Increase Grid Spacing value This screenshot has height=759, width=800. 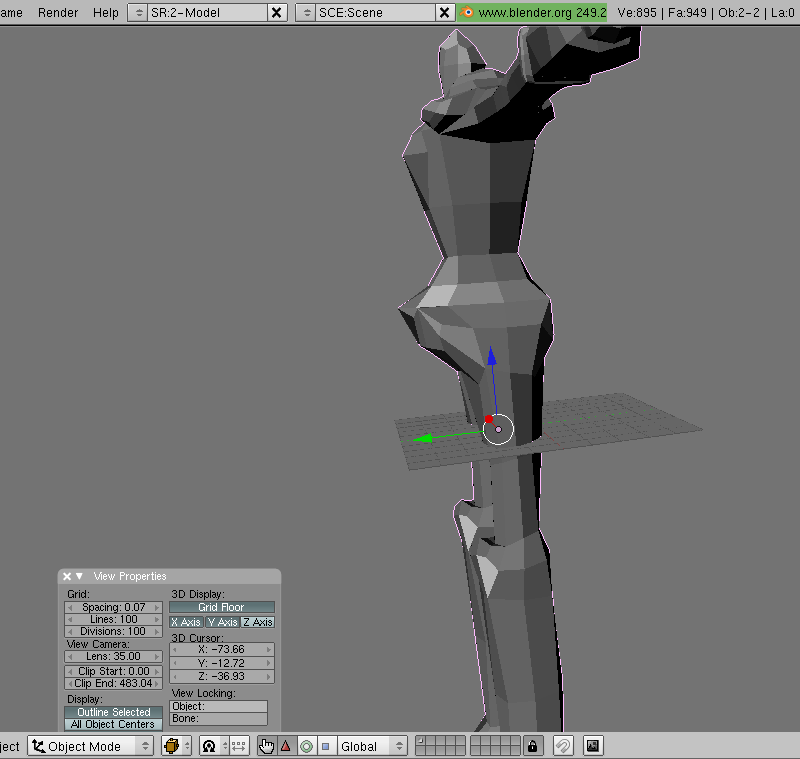pos(156,607)
